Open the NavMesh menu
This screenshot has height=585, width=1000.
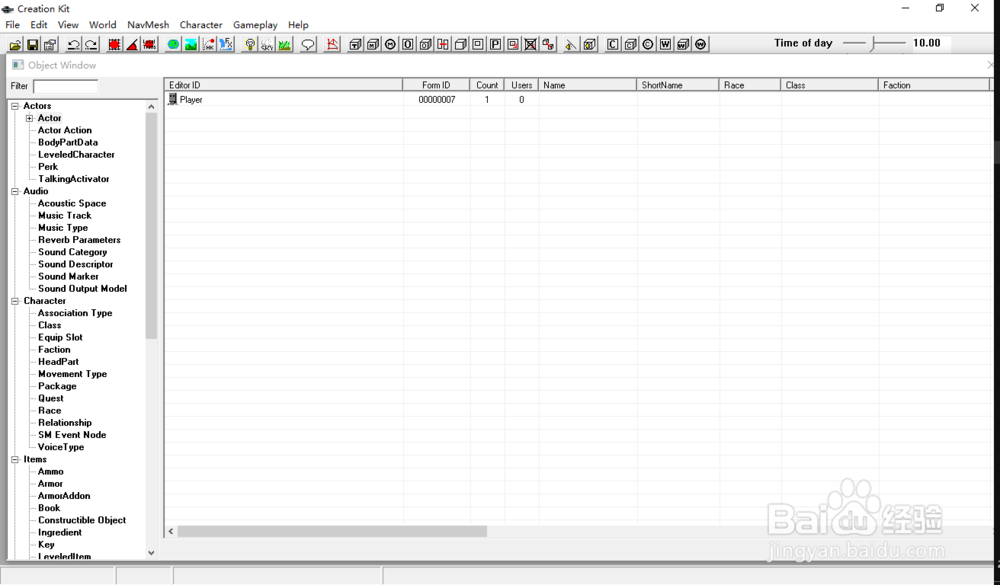148,25
